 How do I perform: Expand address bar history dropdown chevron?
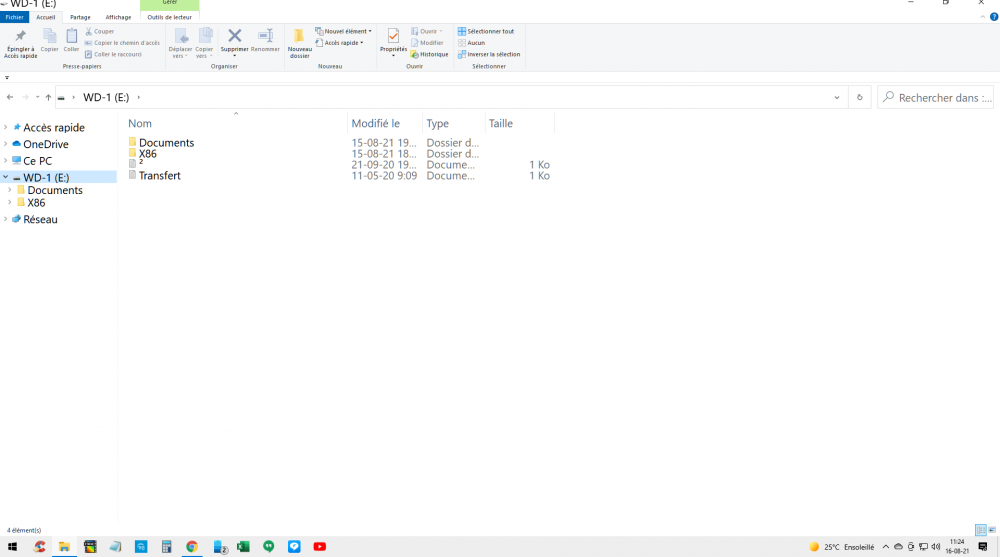click(837, 98)
